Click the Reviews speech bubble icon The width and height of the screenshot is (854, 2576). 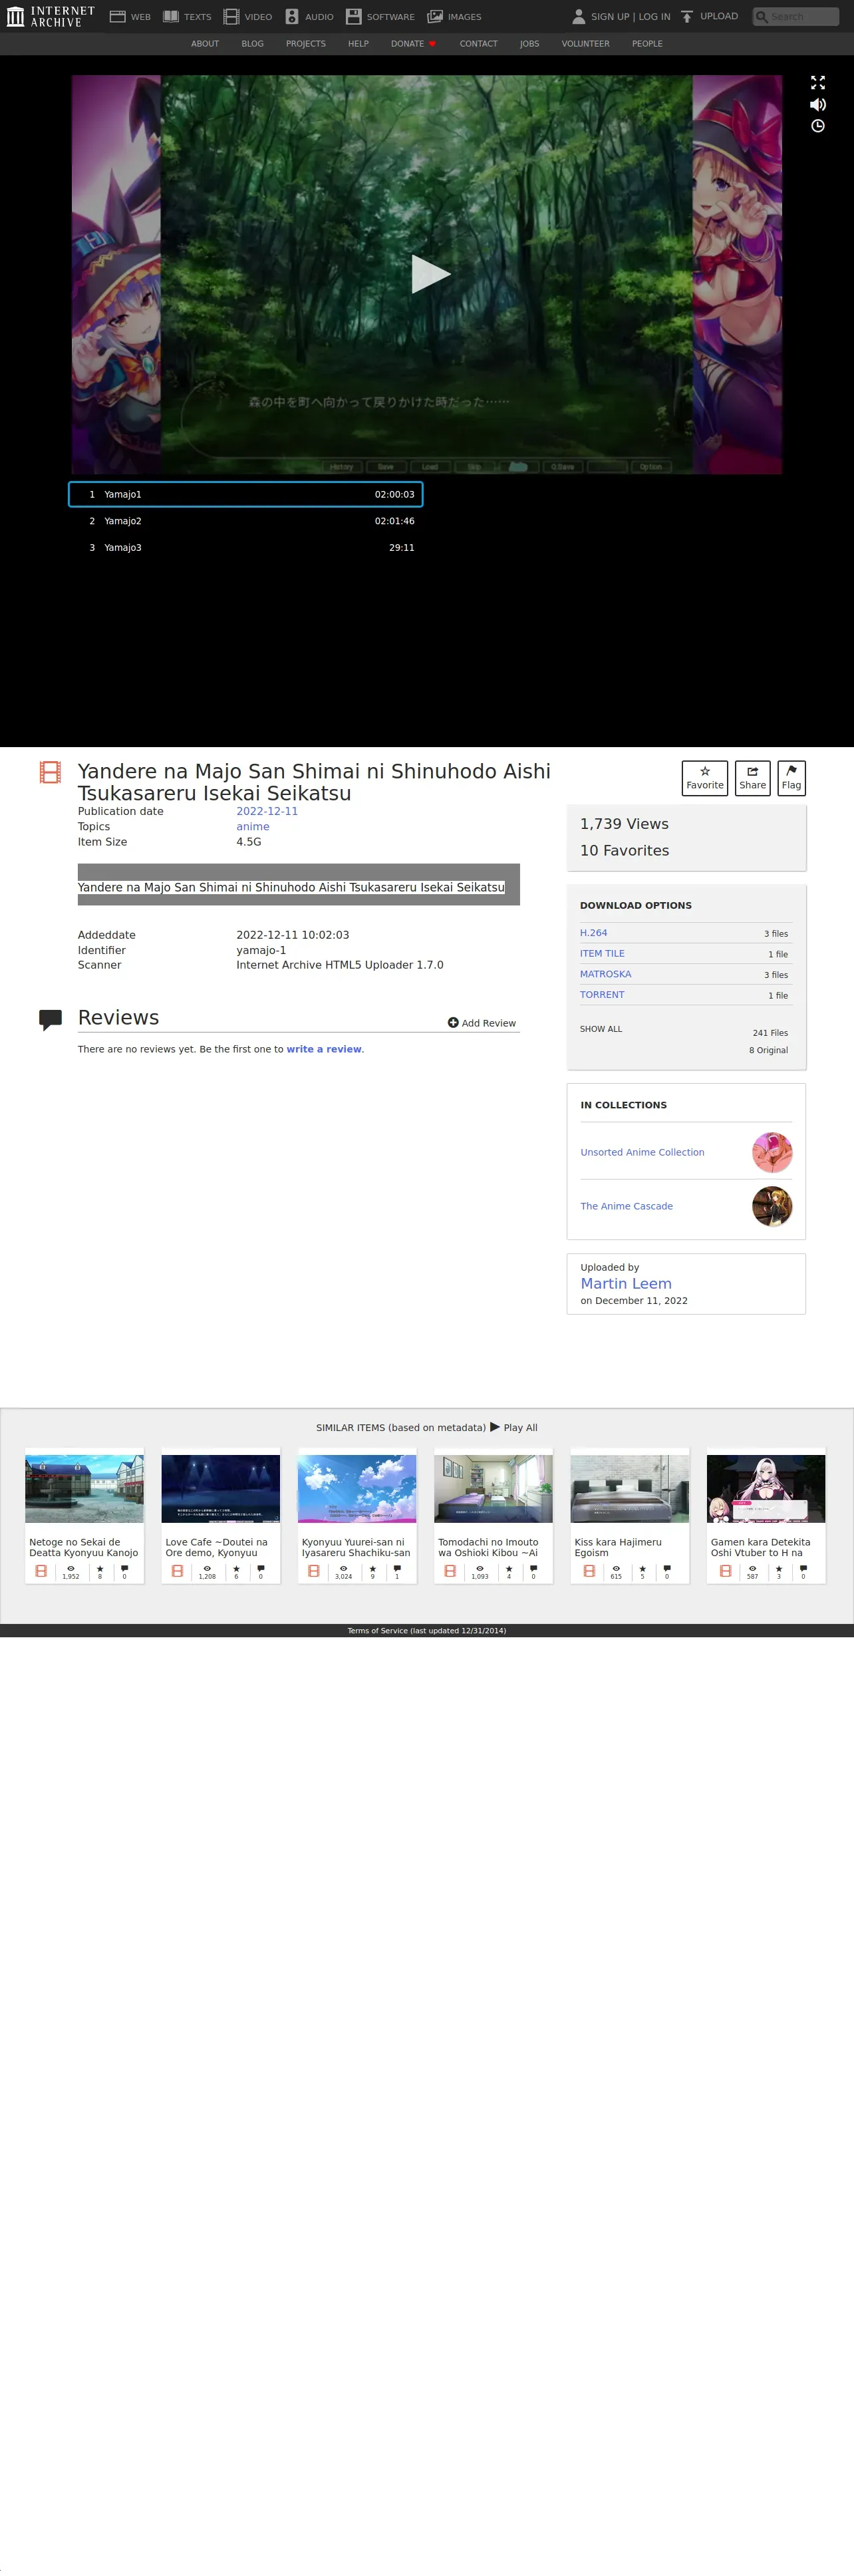coord(50,1019)
